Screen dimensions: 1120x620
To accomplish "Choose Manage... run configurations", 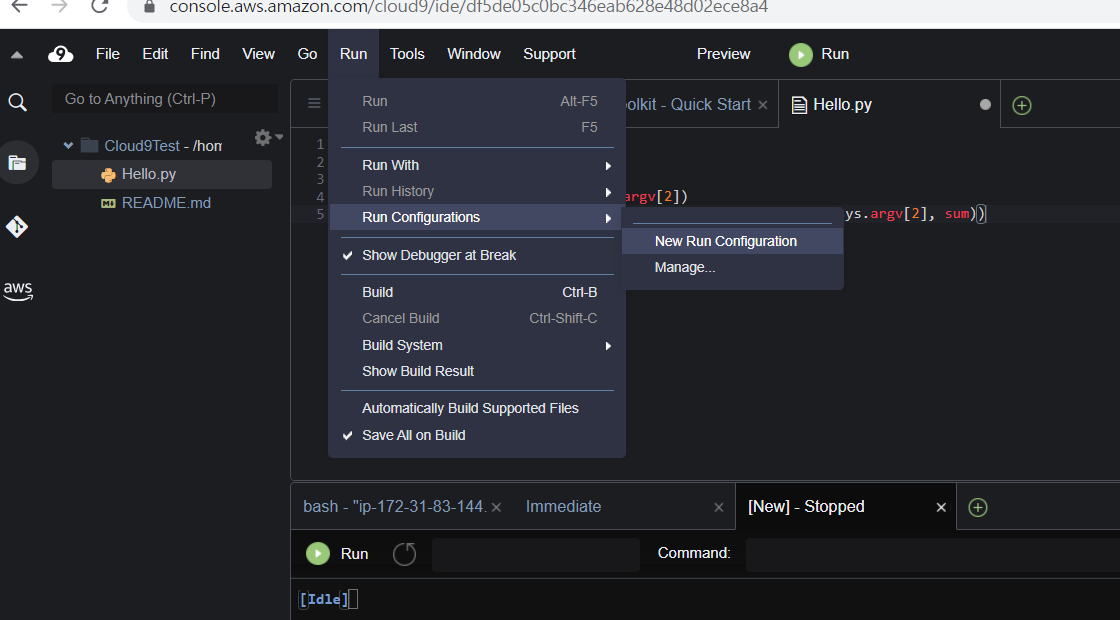I will (733, 268).
